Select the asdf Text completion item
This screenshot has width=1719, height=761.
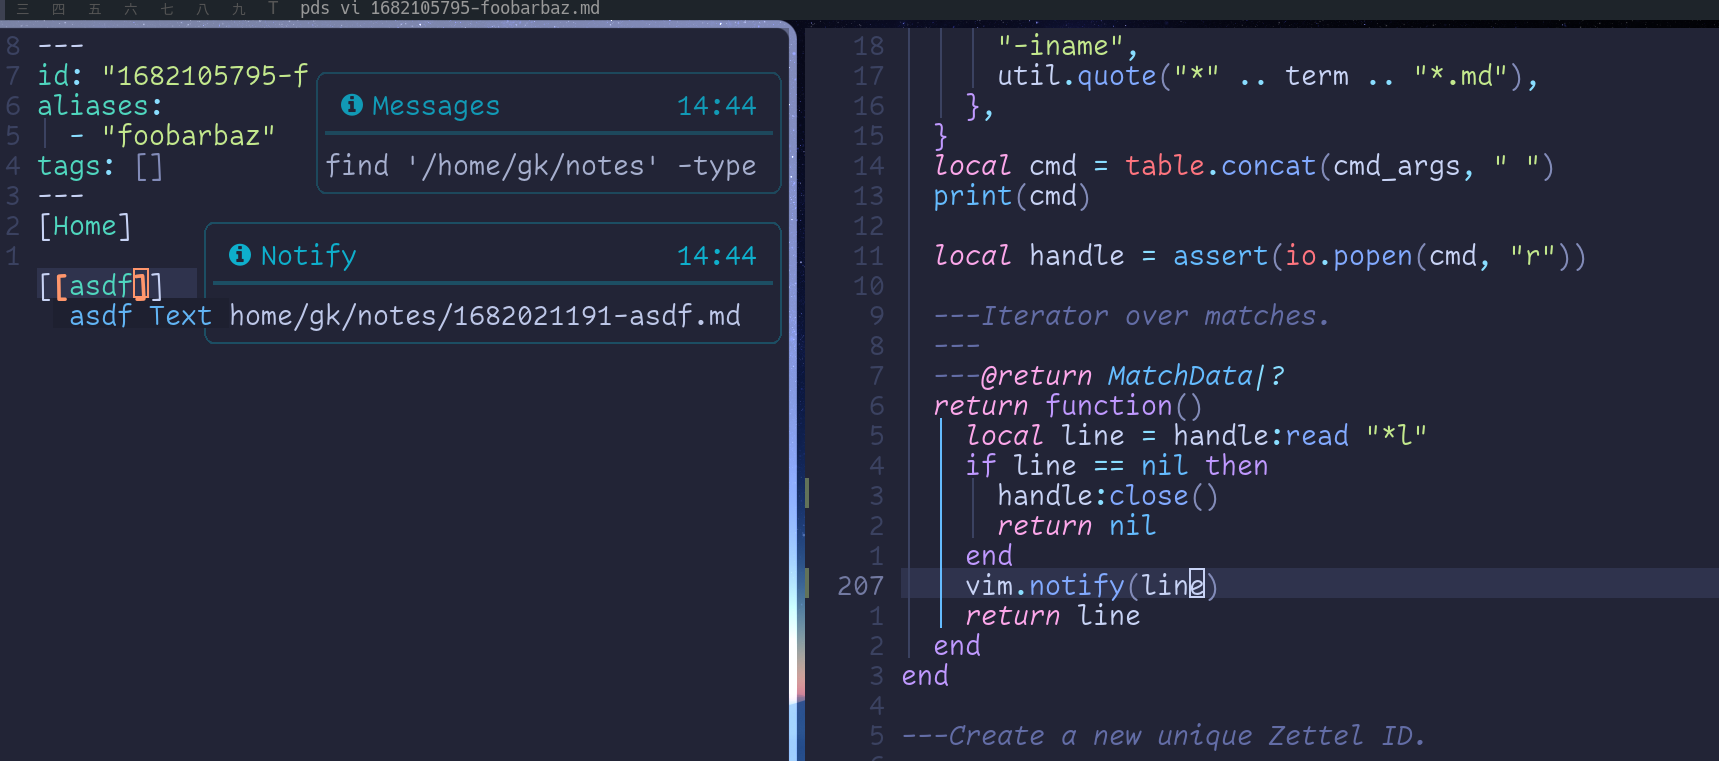coord(140,316)
